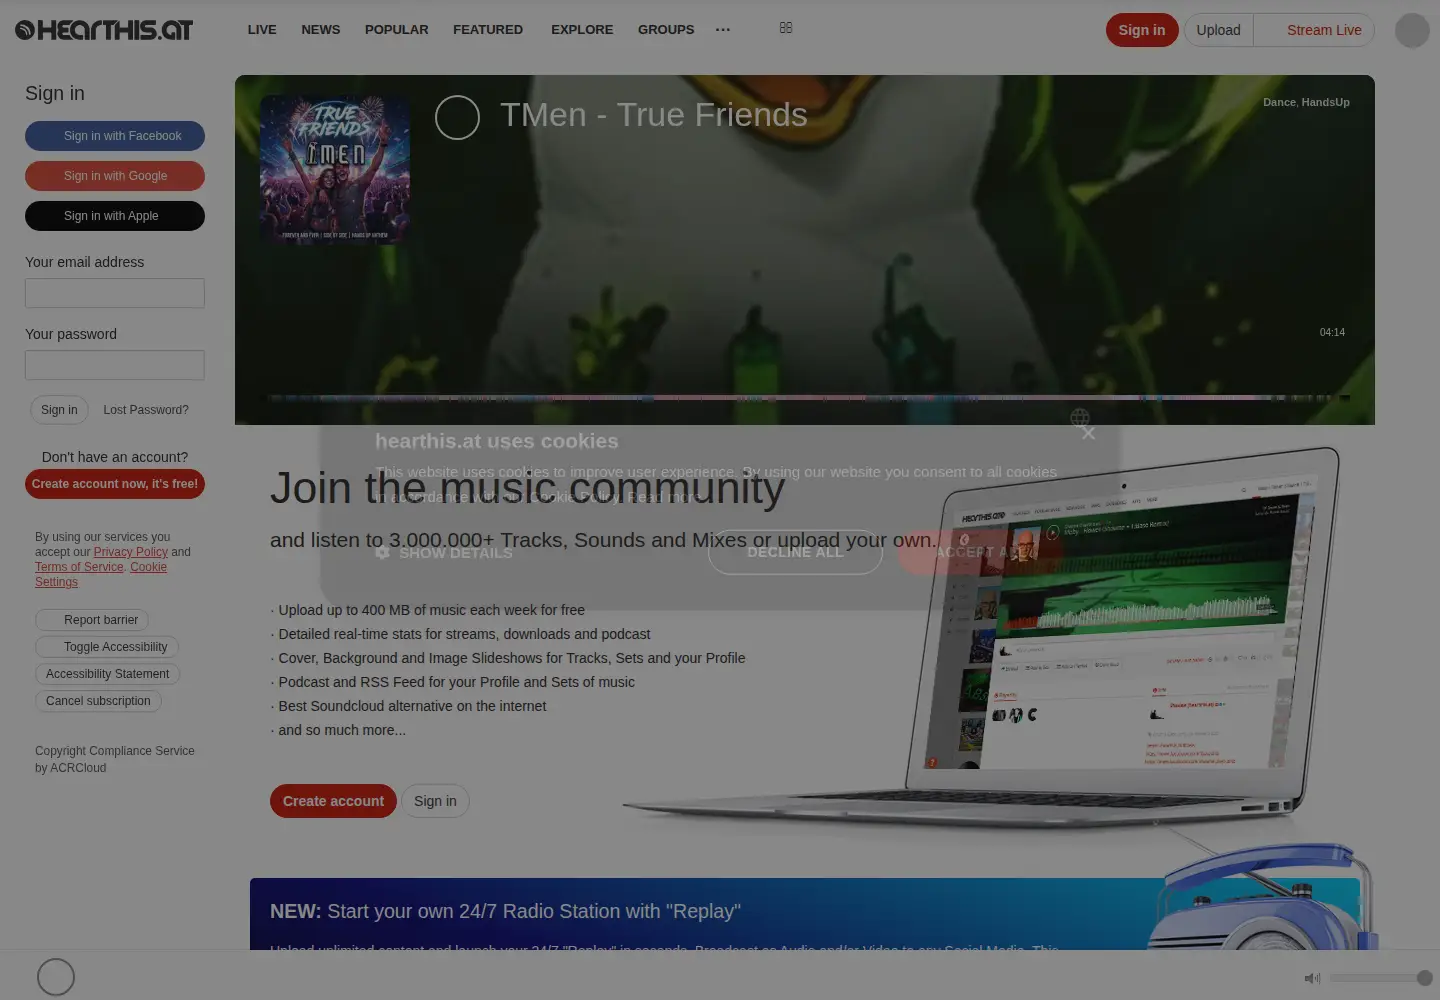The image size is (1440, 1000).
Task: Click the Report barrier button
Action: 92,620
